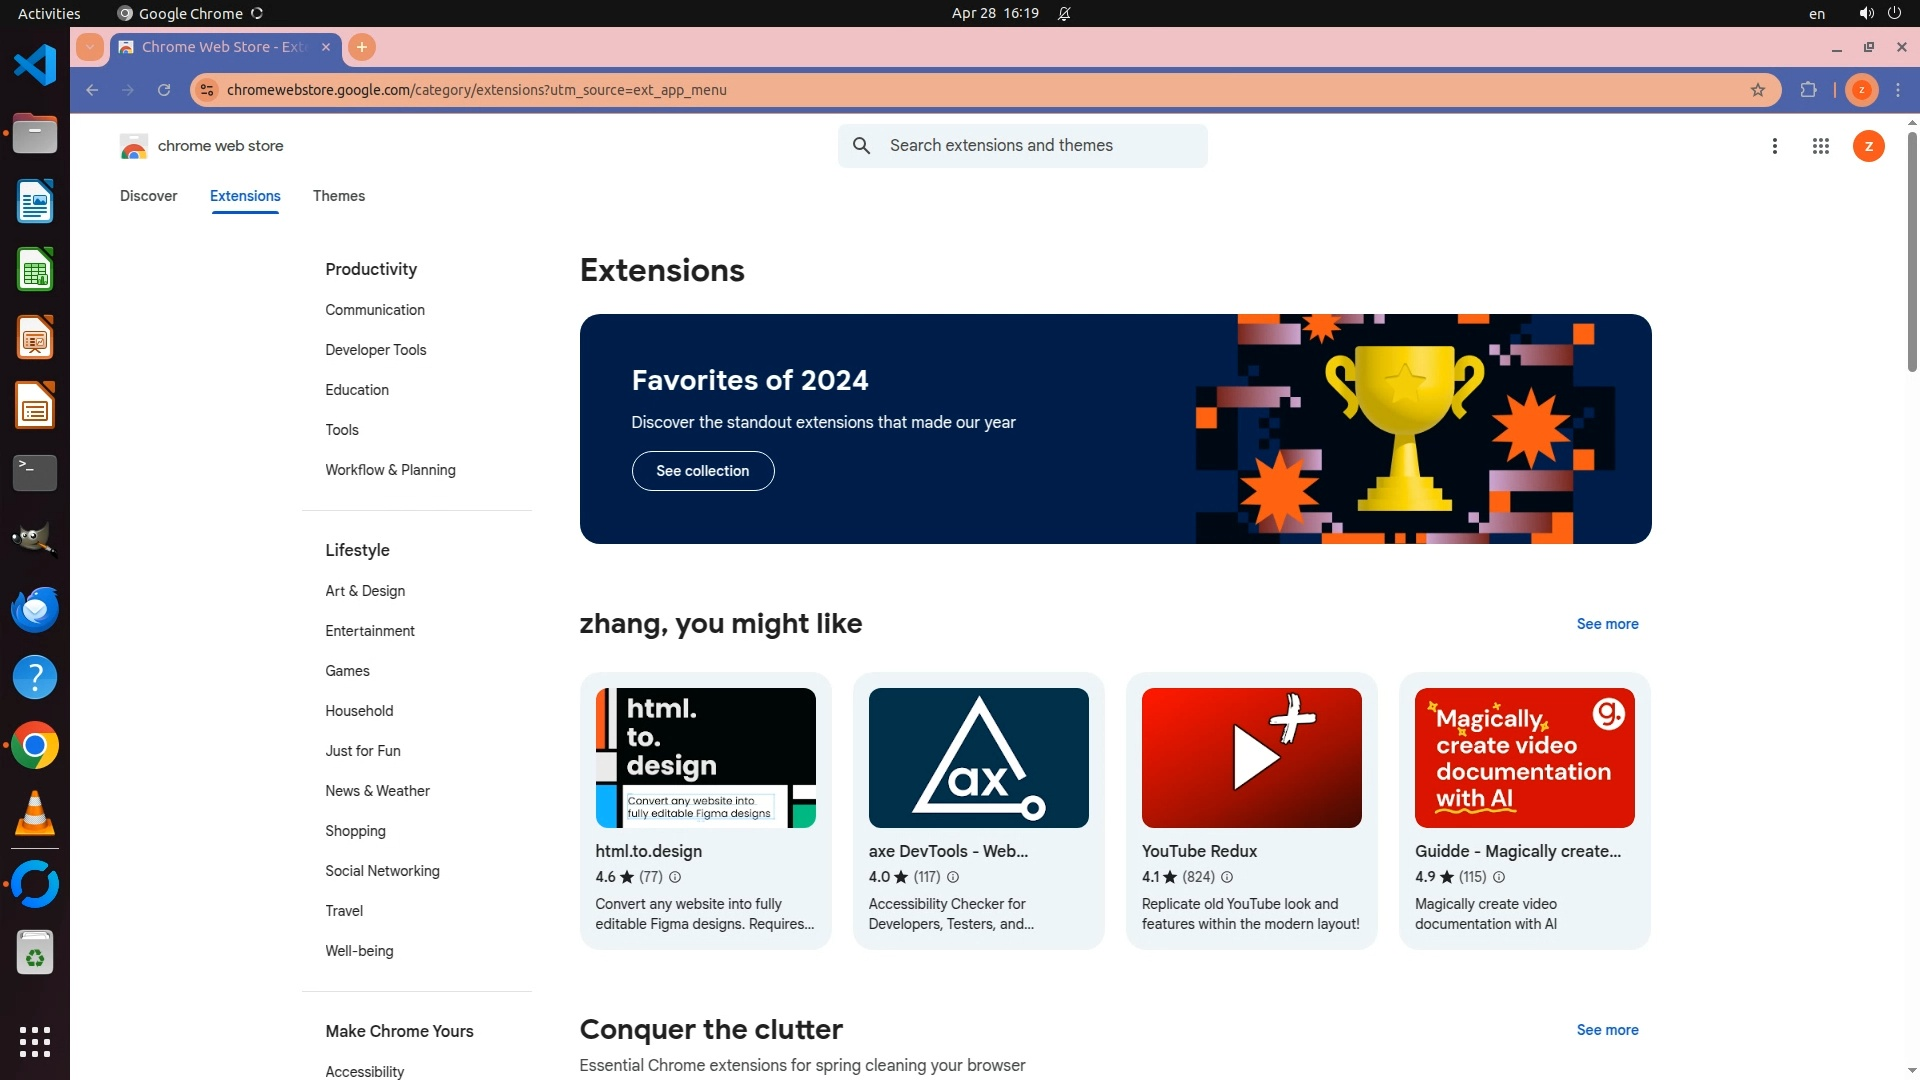Screen dimensions: 1920x1080
Task: Open See more for 'you might like'
Action: click(1607, 624)
